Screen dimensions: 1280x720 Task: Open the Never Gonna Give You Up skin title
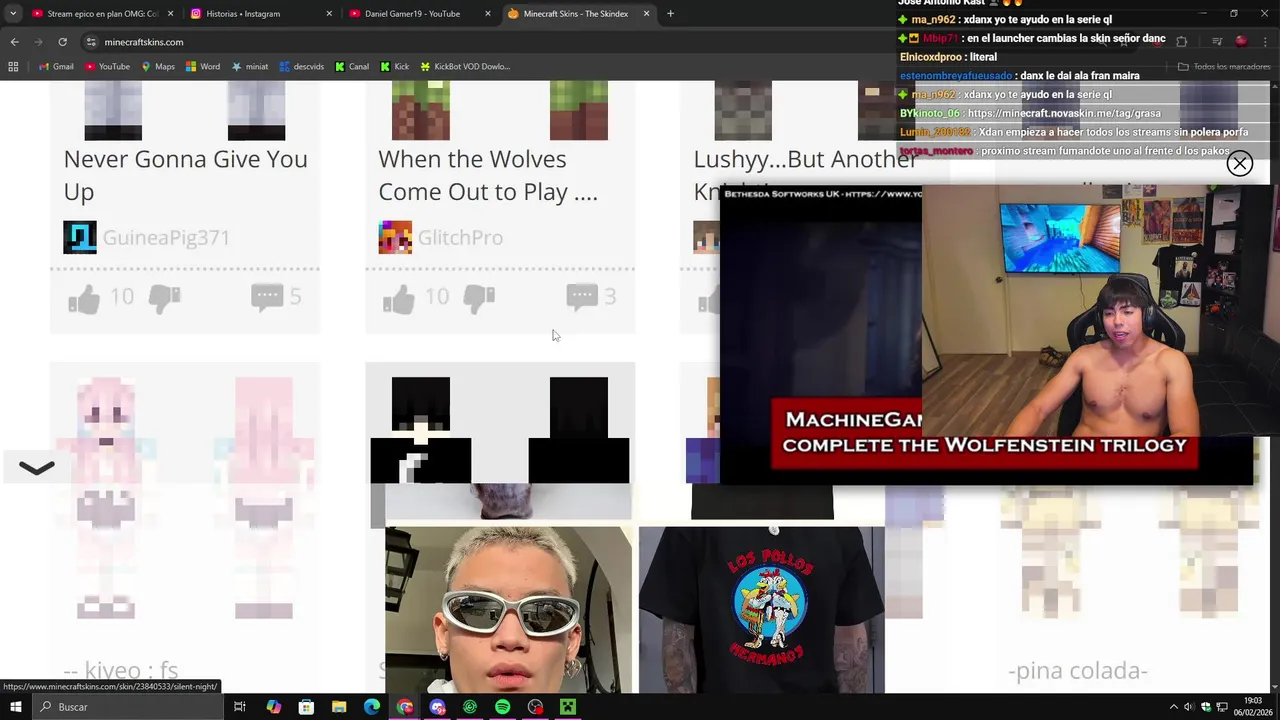pos(185,175)
